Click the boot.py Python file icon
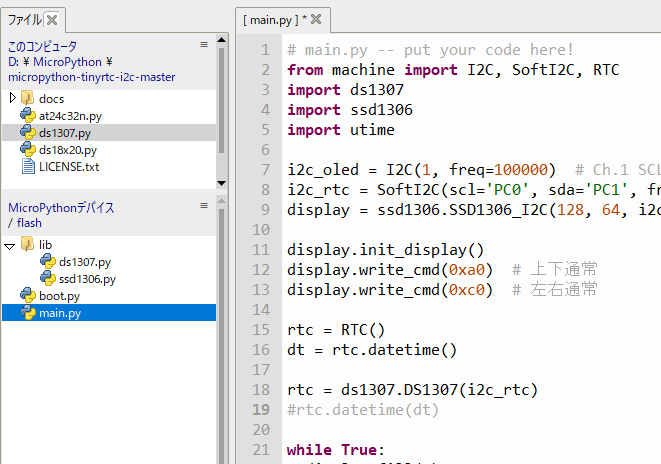Screen dimensions: 661x464 (x=28, y=296)
